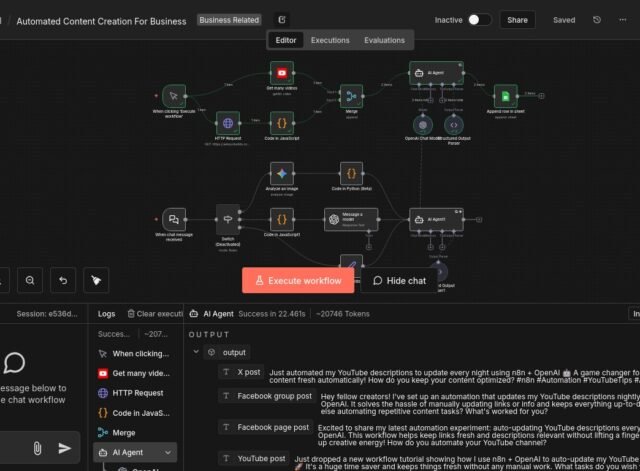
Task: Click the Execute workflow button
Action: (298, 280)
